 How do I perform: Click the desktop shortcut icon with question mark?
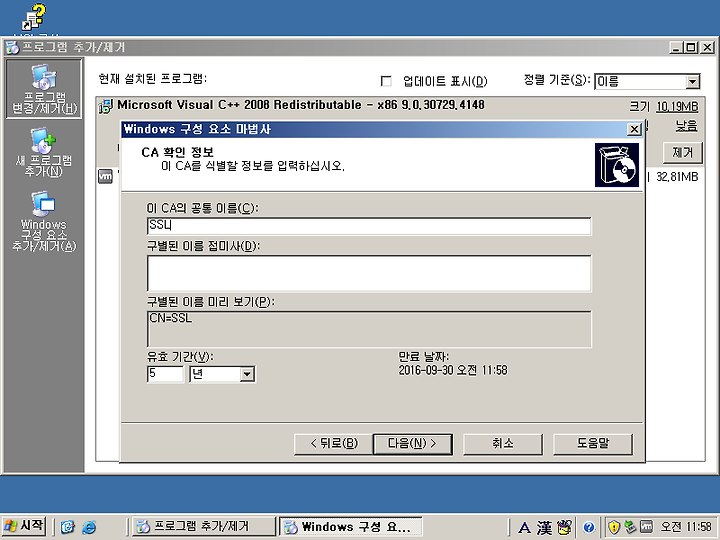click(34, 17)
